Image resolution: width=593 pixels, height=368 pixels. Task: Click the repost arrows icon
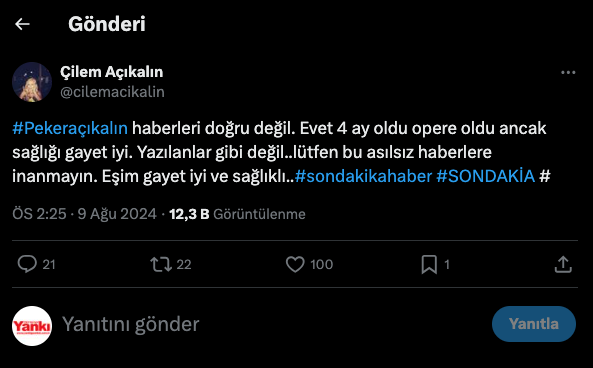(x=161, y=264)
